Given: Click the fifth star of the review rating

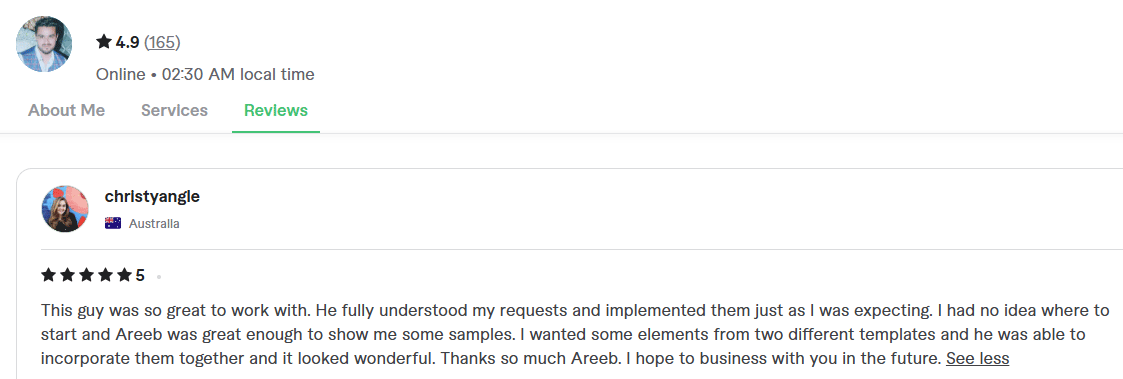Looking at the screenshot, I should (124, 275).
